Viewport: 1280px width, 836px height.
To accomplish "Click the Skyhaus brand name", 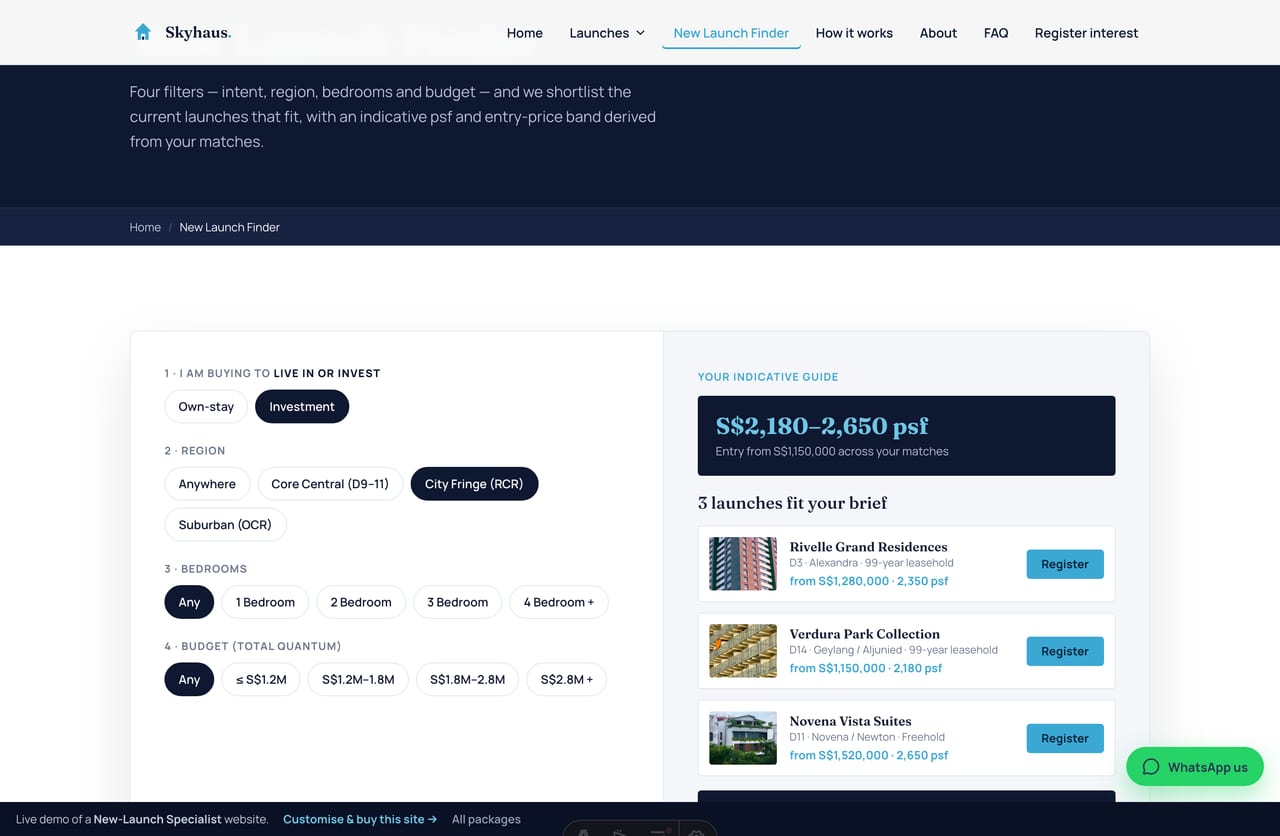I will tap(198, 33).
